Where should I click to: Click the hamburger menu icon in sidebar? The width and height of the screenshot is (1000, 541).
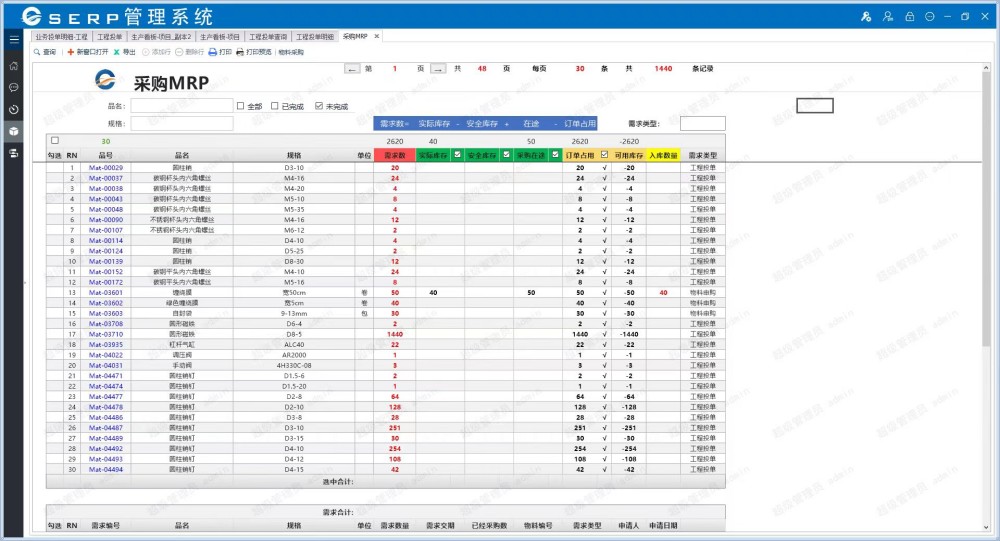coord(14,40)
